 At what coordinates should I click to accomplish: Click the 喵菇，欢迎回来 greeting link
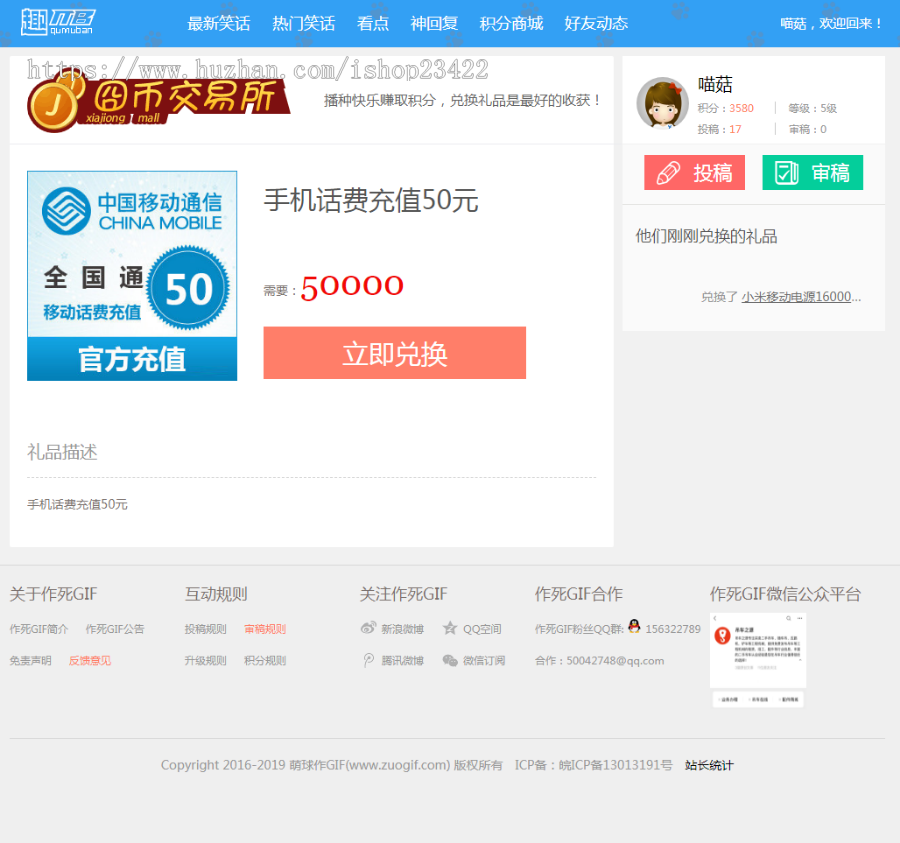[831, 24]
